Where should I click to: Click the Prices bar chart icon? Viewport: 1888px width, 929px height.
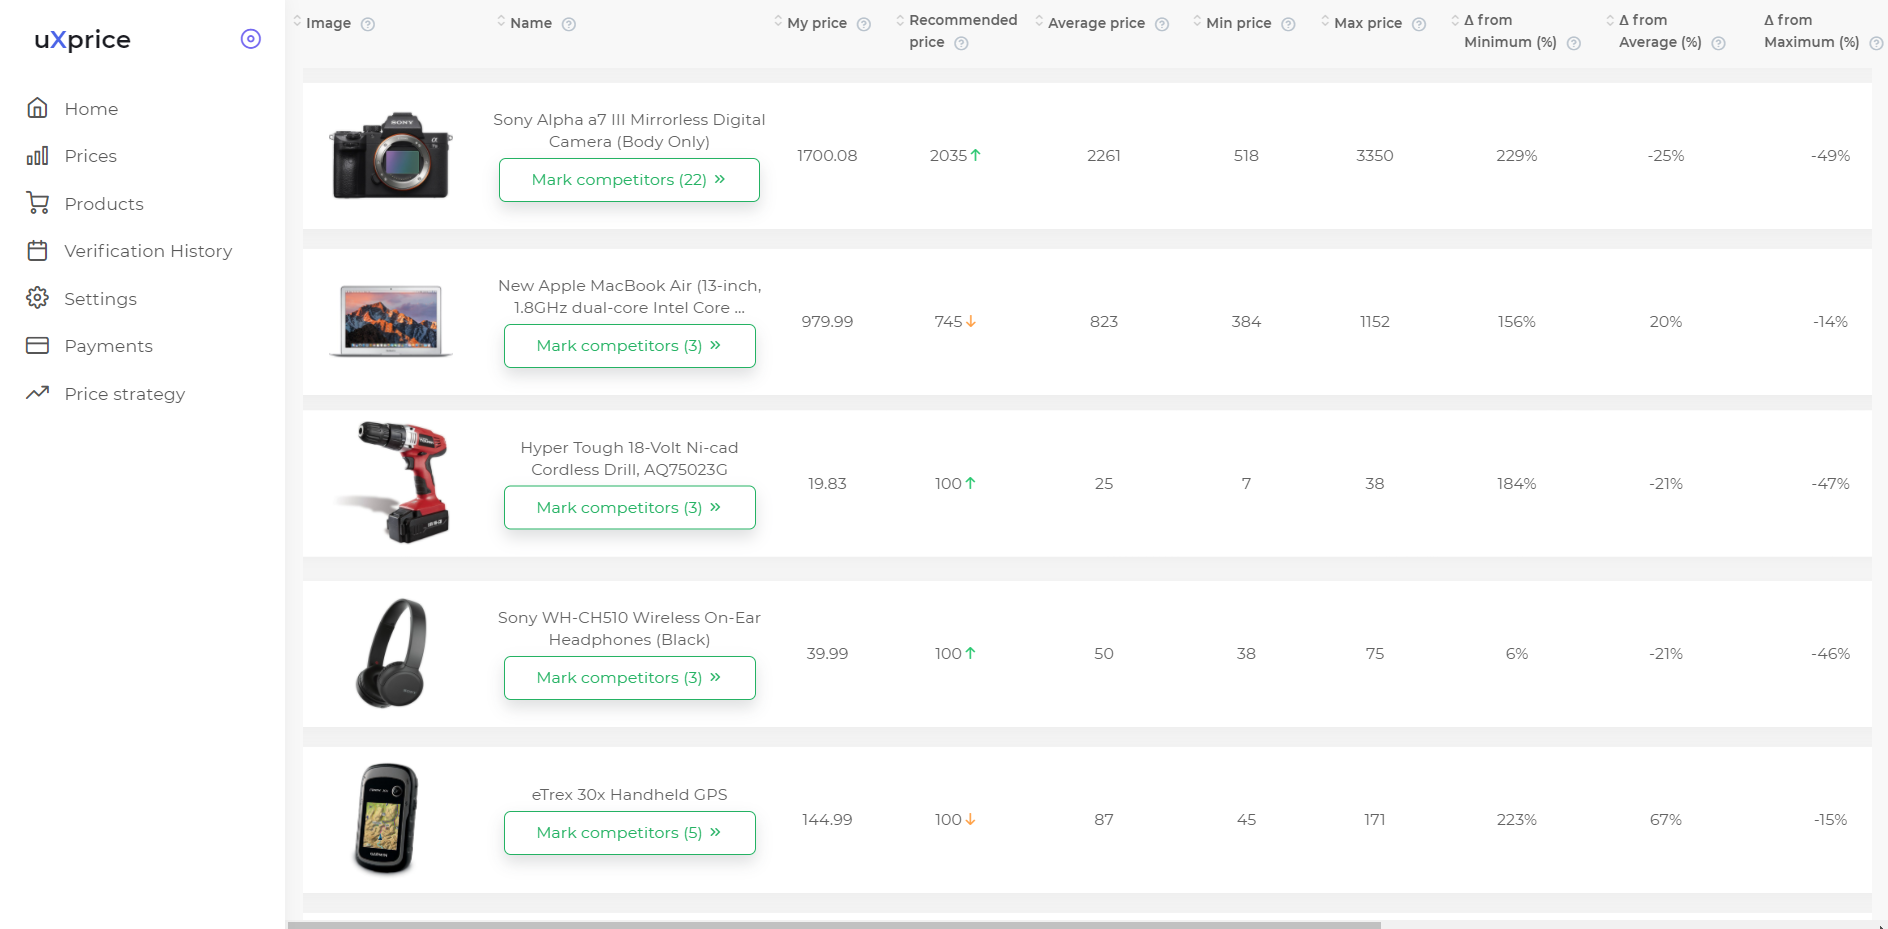[x=38, y=156]
